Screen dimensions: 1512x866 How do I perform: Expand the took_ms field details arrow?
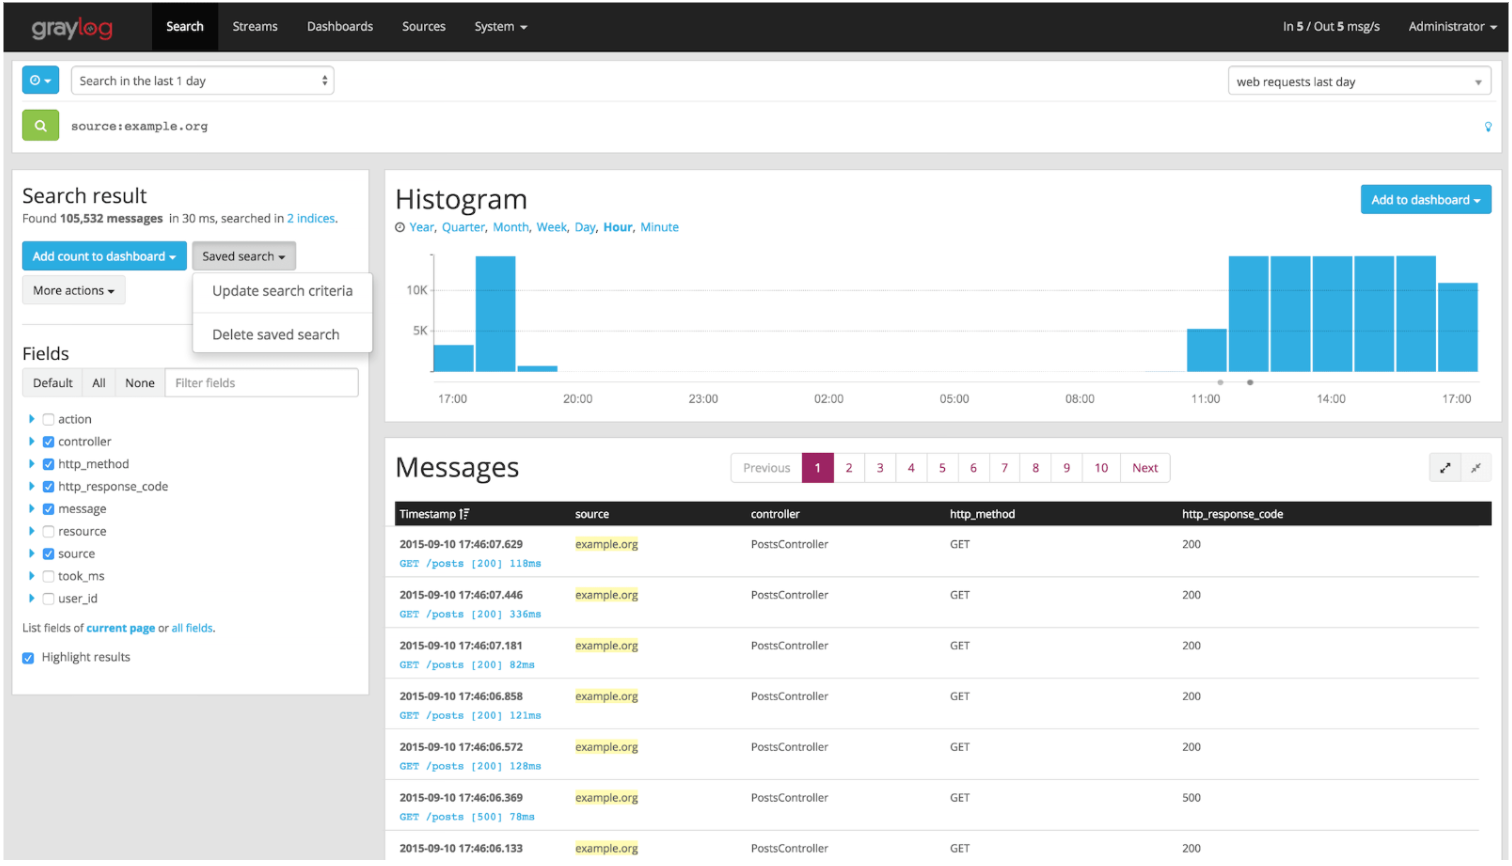[x=31, y=576]
